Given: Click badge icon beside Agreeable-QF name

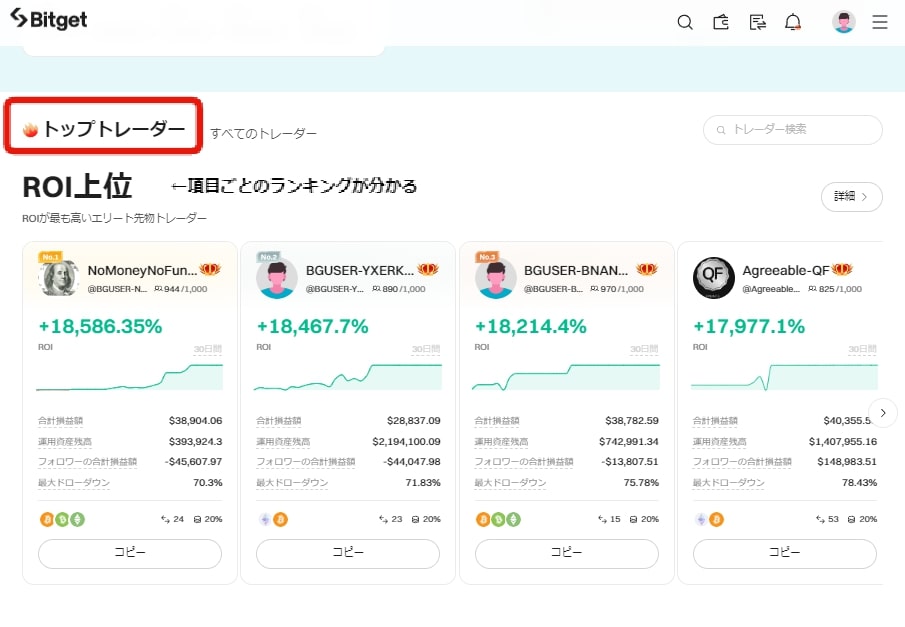Looking at the screenshot, I should [x=842, y=269].
